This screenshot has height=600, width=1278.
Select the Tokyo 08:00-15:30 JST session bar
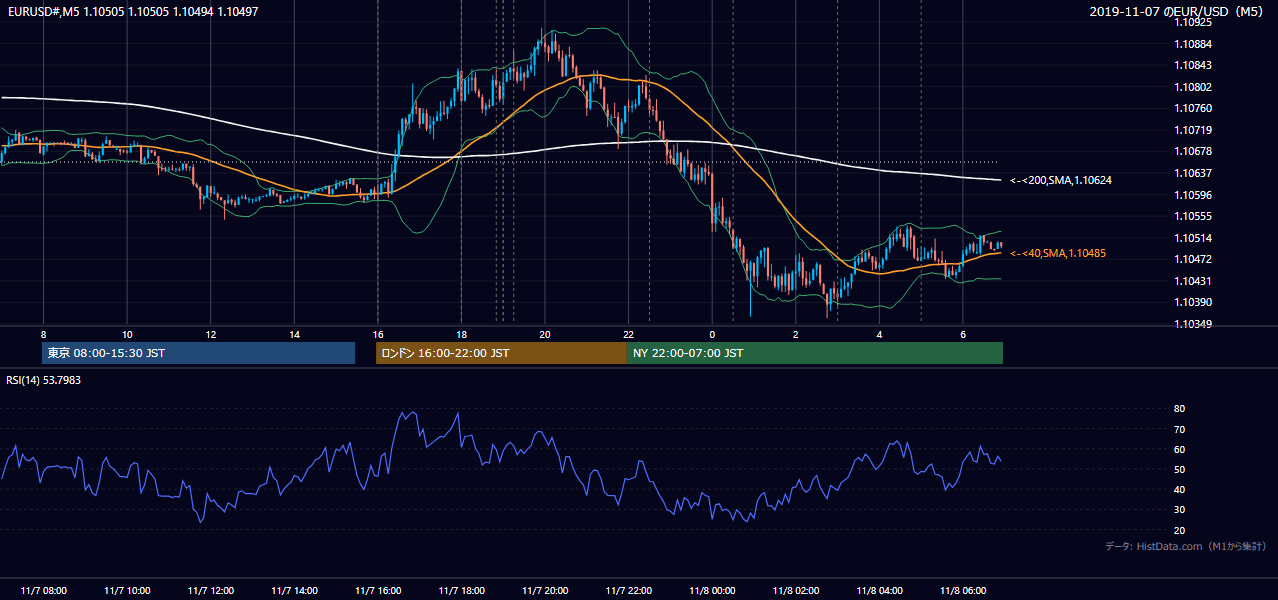pos(198,353)
